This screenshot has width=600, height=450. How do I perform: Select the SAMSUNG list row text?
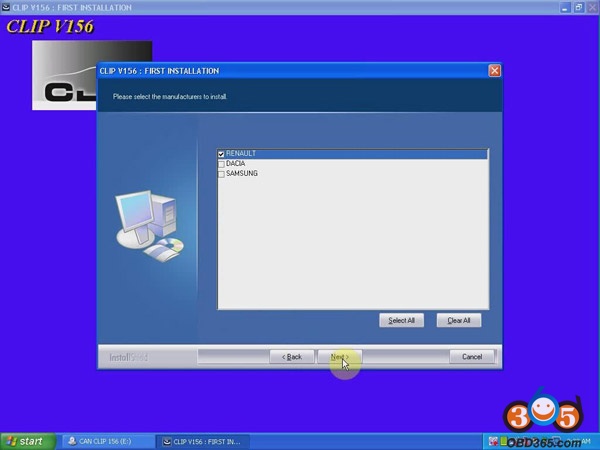pyautogui.click(x=241, y=173)
